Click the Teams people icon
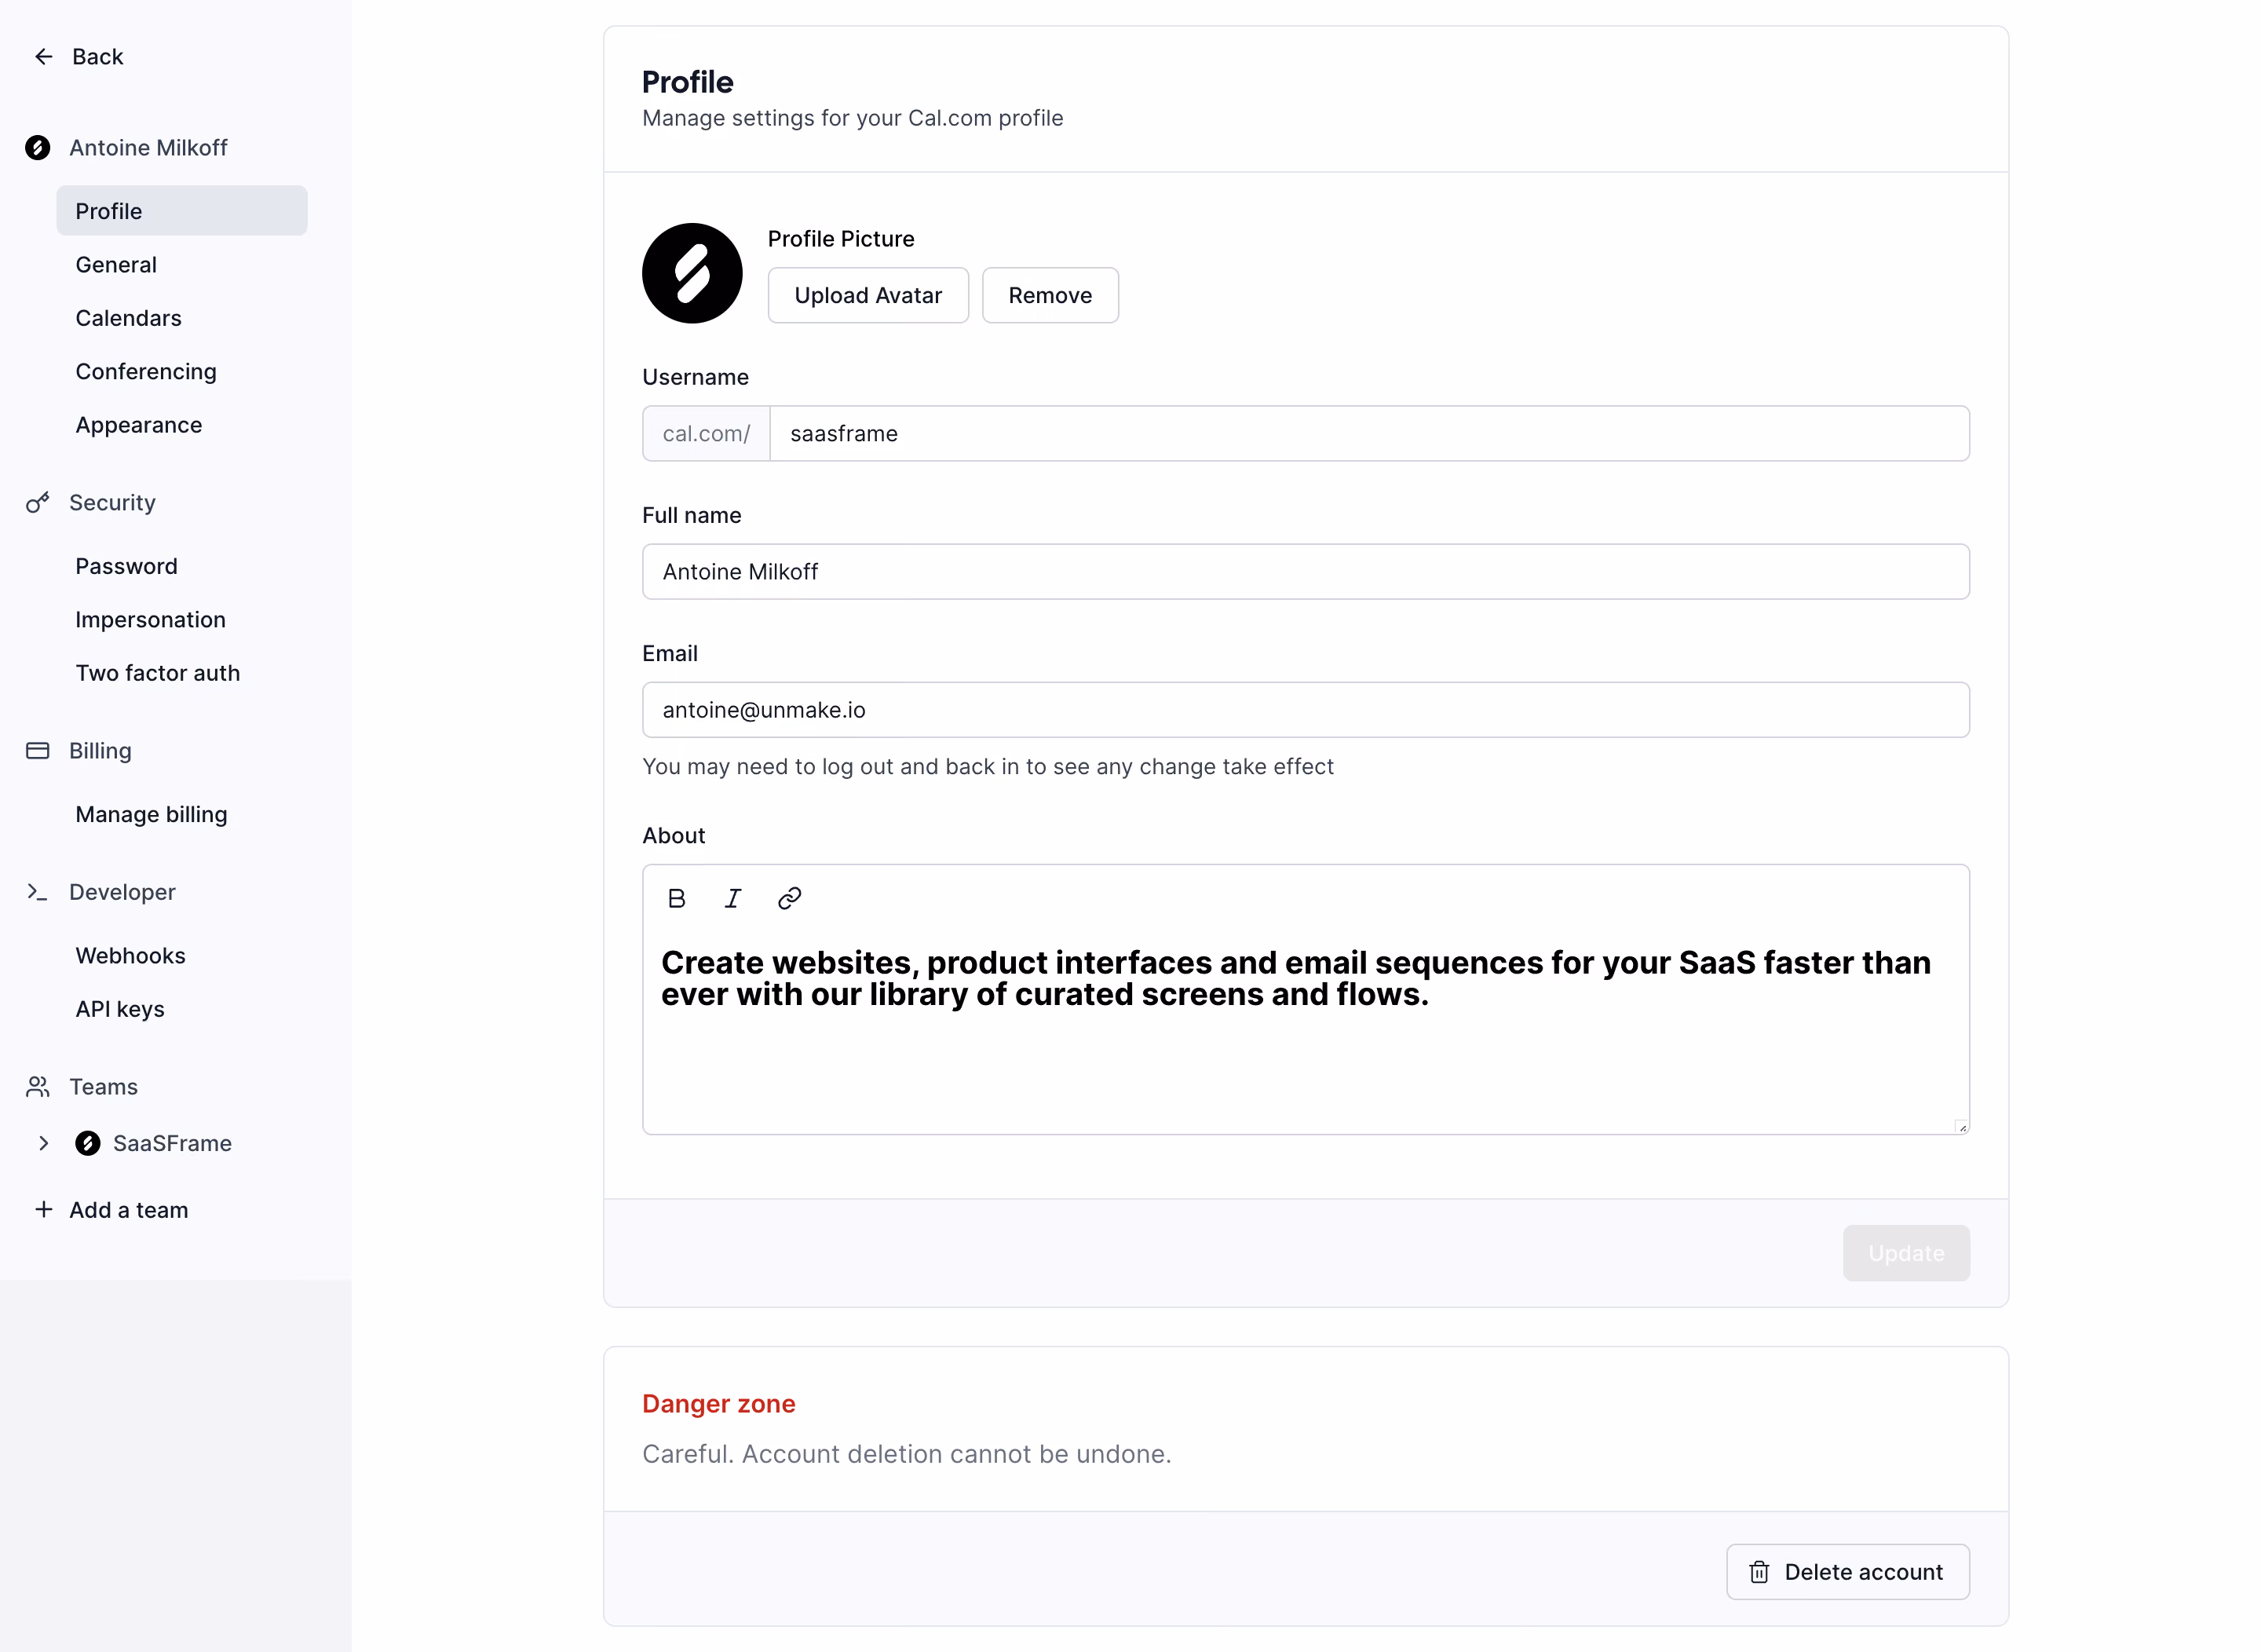Screen dimensions: 2261x1652 pos(38,1087)
